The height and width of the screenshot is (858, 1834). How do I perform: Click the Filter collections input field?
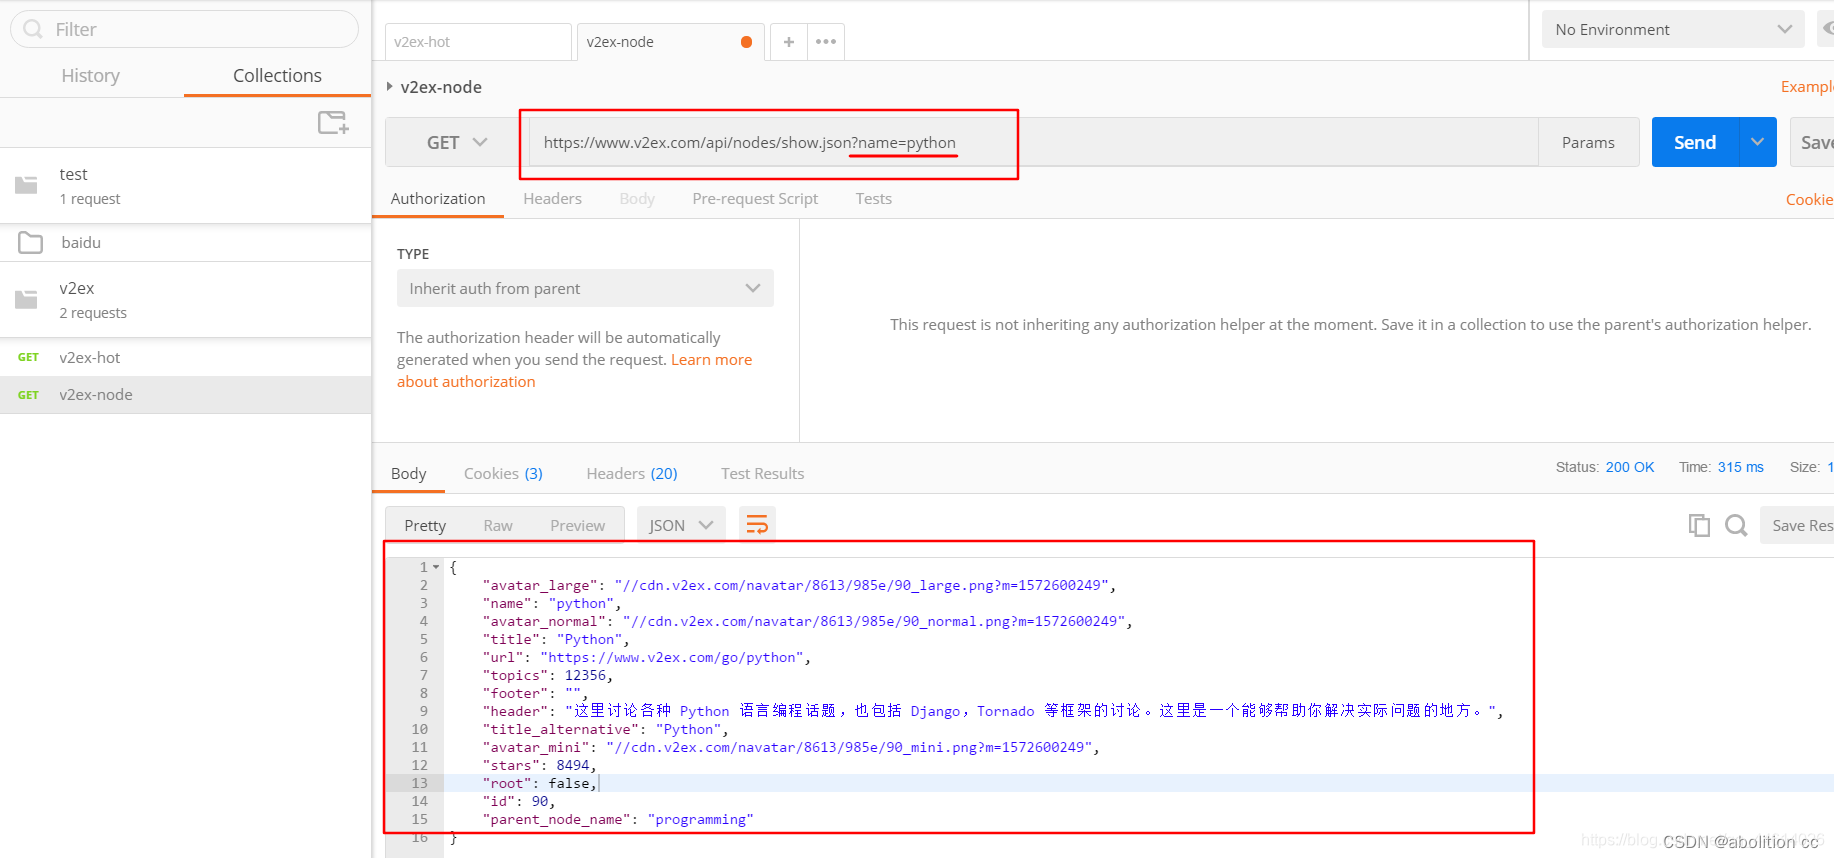(x=185, y=29)
